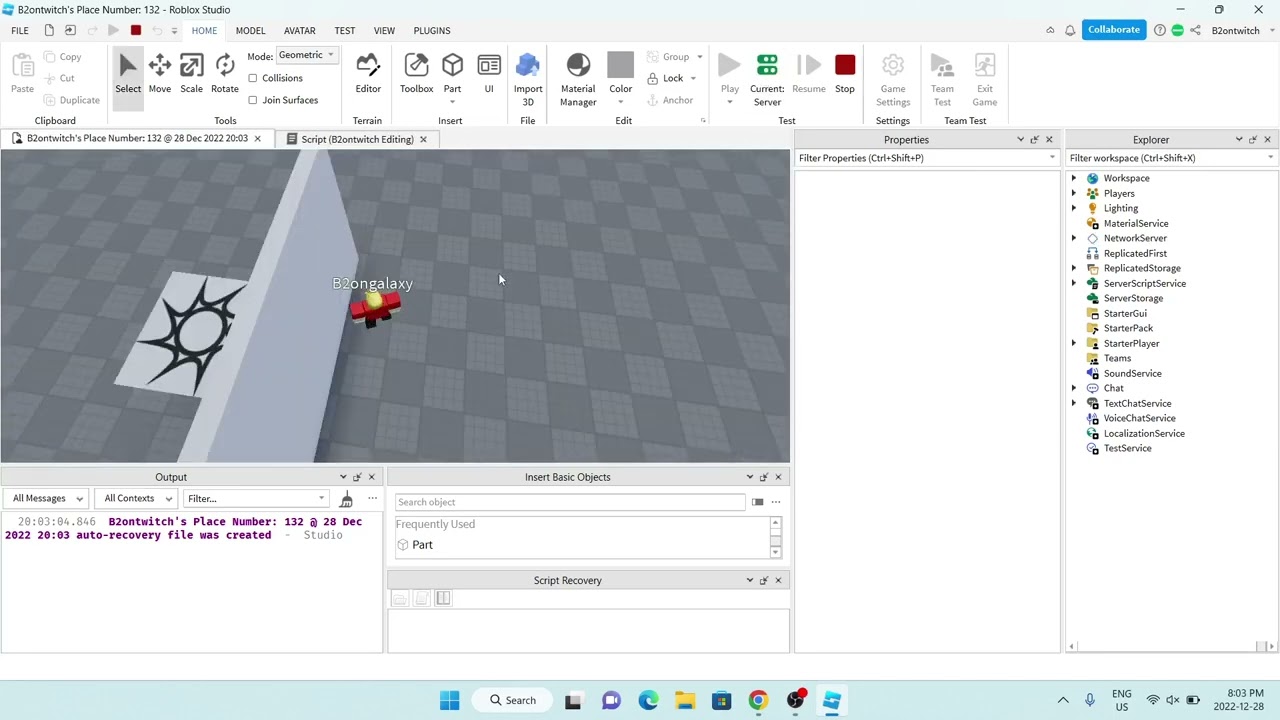Image resolution: width=1280 pixels, height=720 pixels.
Task: Open the All Messages dropdown
Action: (47, 498)
